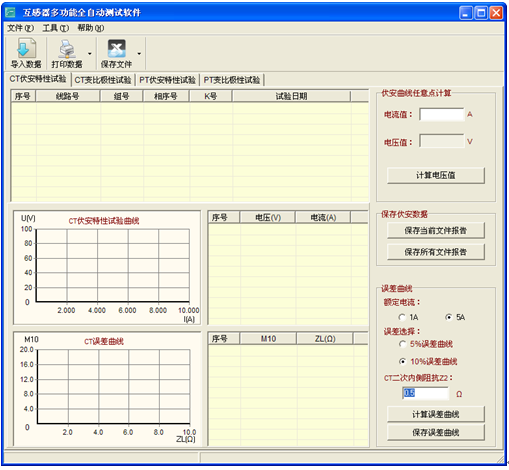Click the CT二次内侧阻抗Z2 input field
Screen dimensions: 509x470
tap(425, 393)
